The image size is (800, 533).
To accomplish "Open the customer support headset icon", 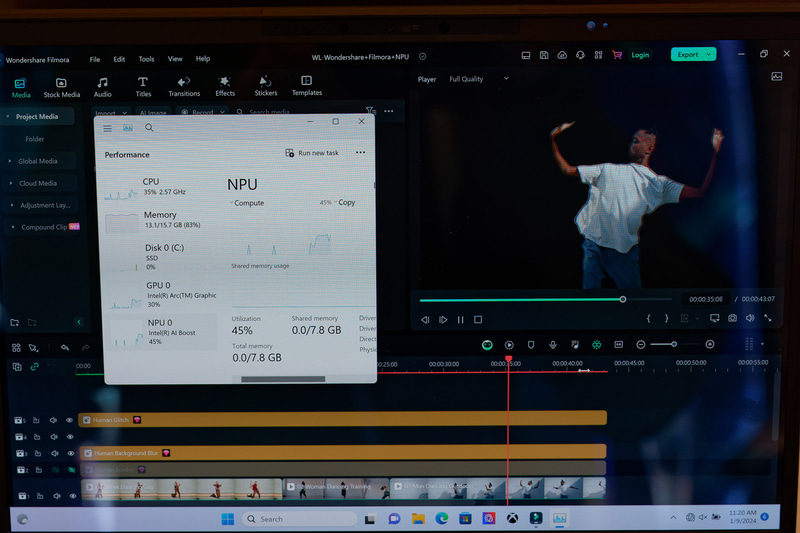I will pyautogui.click(x=580, y=55).
